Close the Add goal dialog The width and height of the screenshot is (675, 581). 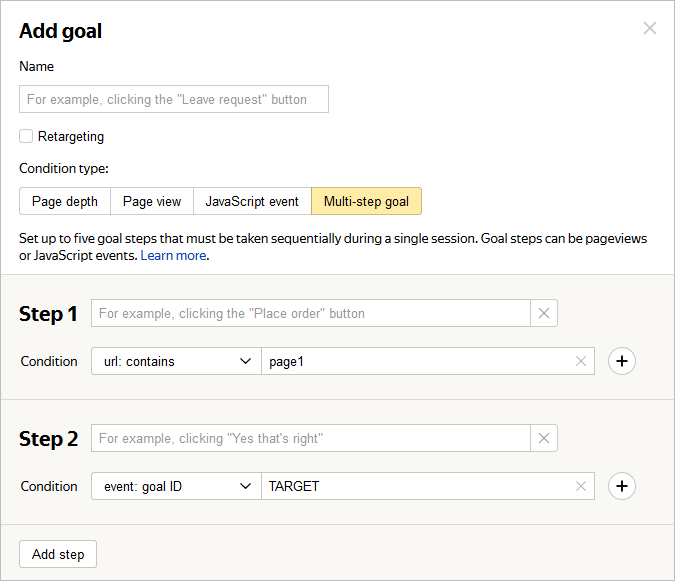[650, 28]
